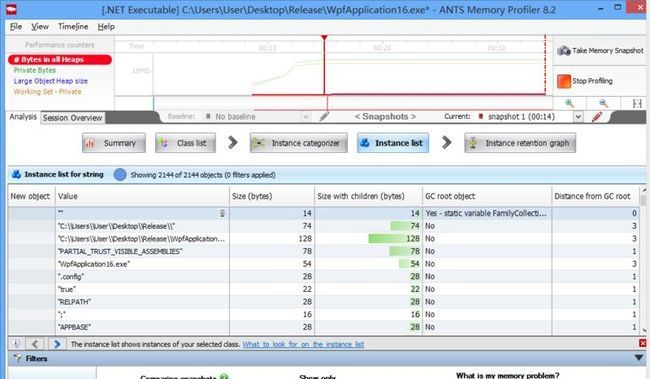Sort by the GC root object column

(487, 197)
